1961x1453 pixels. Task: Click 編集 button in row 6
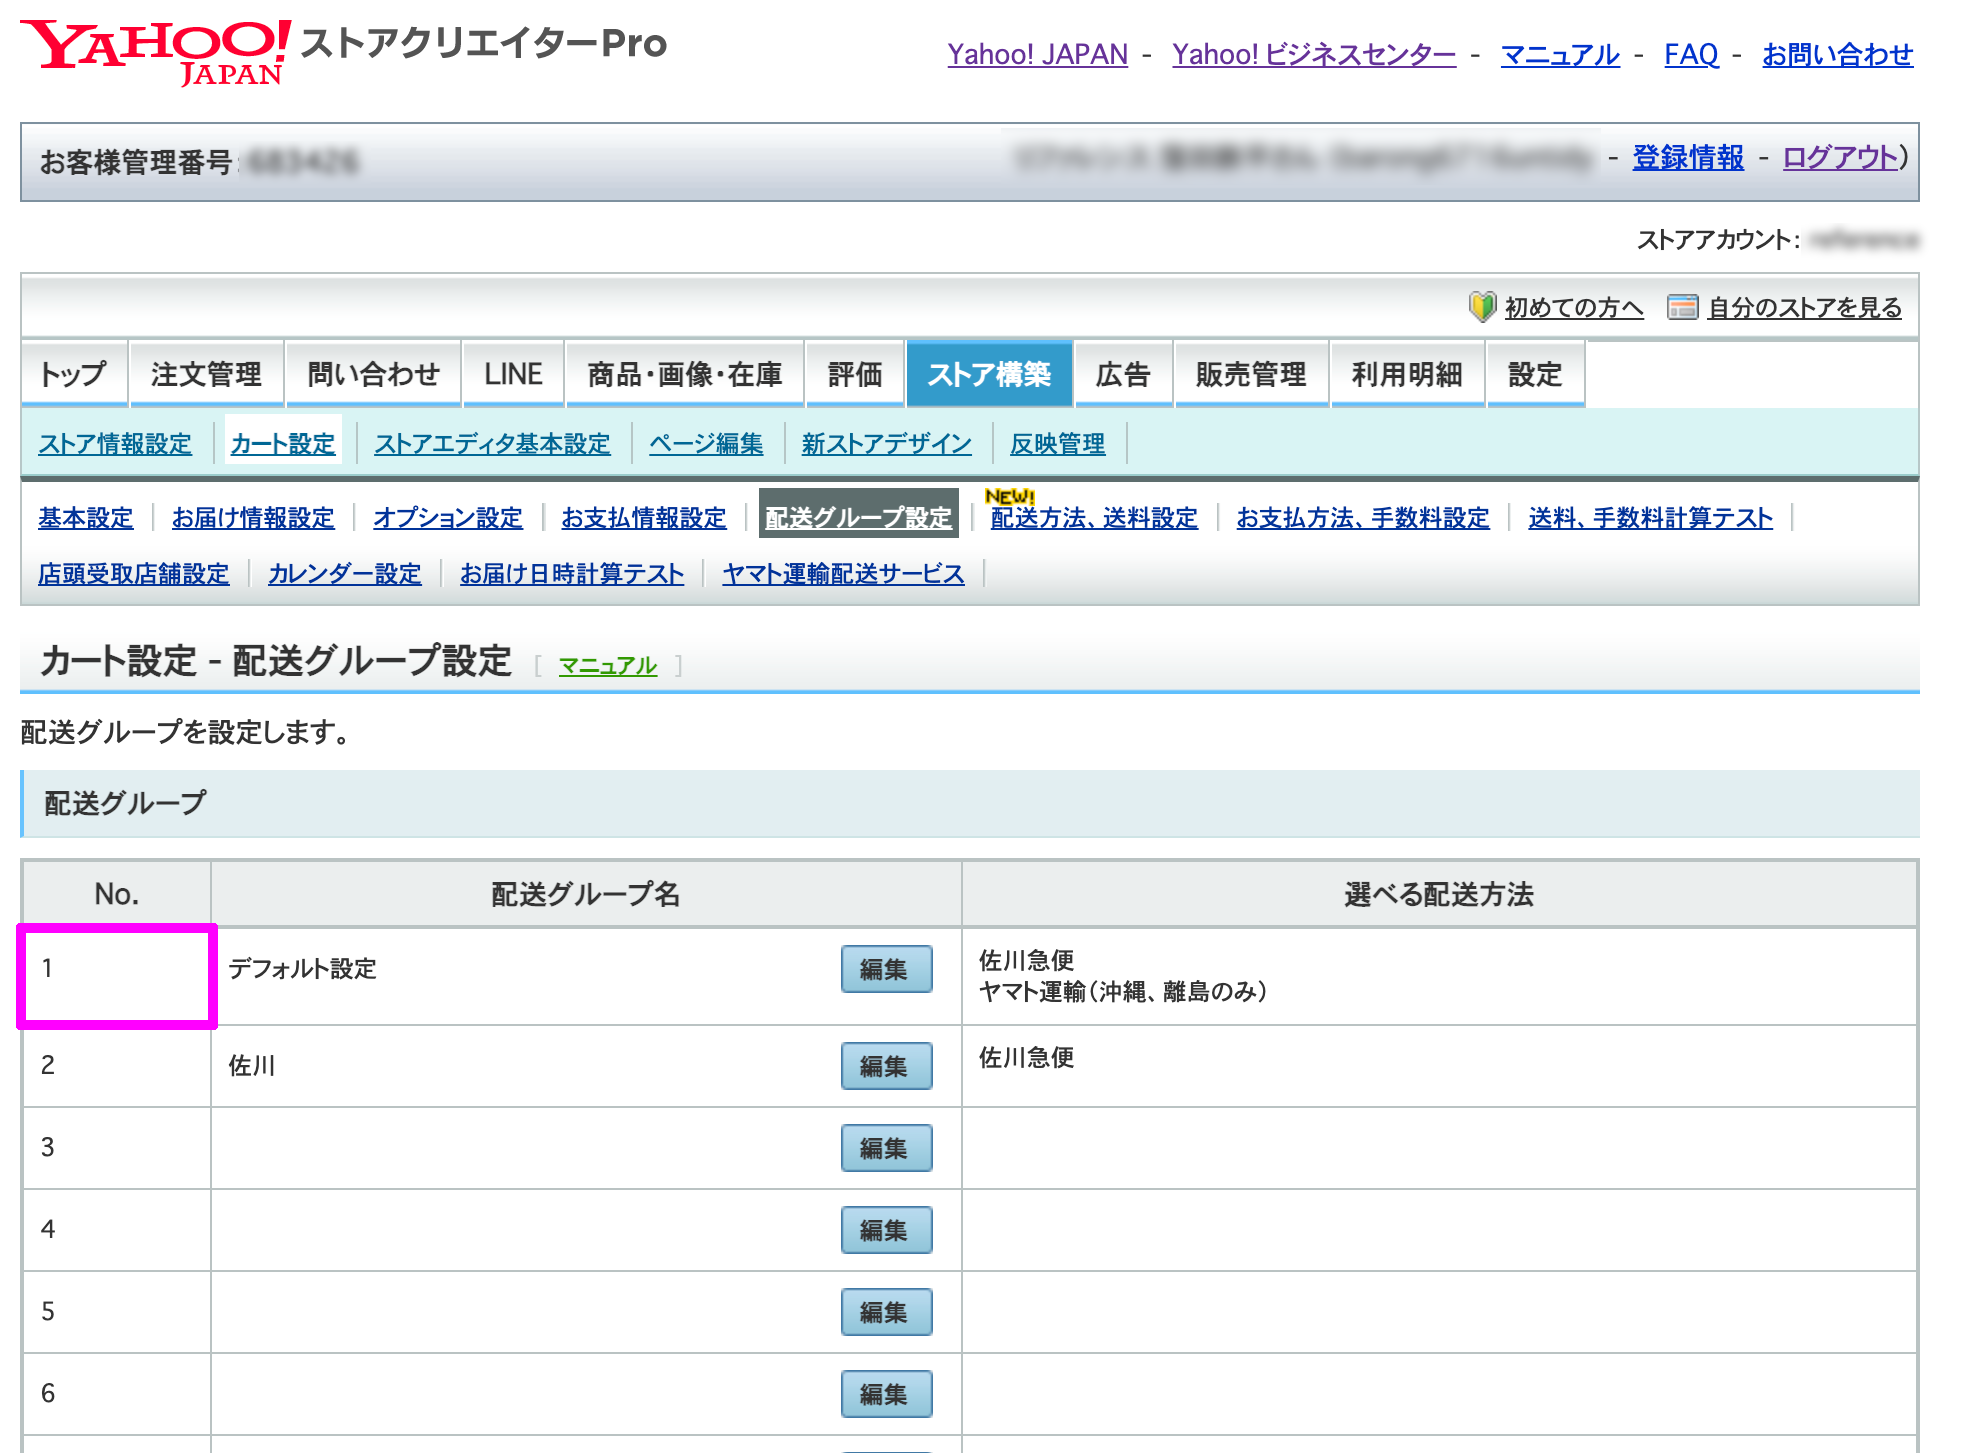click(887, 1394)
